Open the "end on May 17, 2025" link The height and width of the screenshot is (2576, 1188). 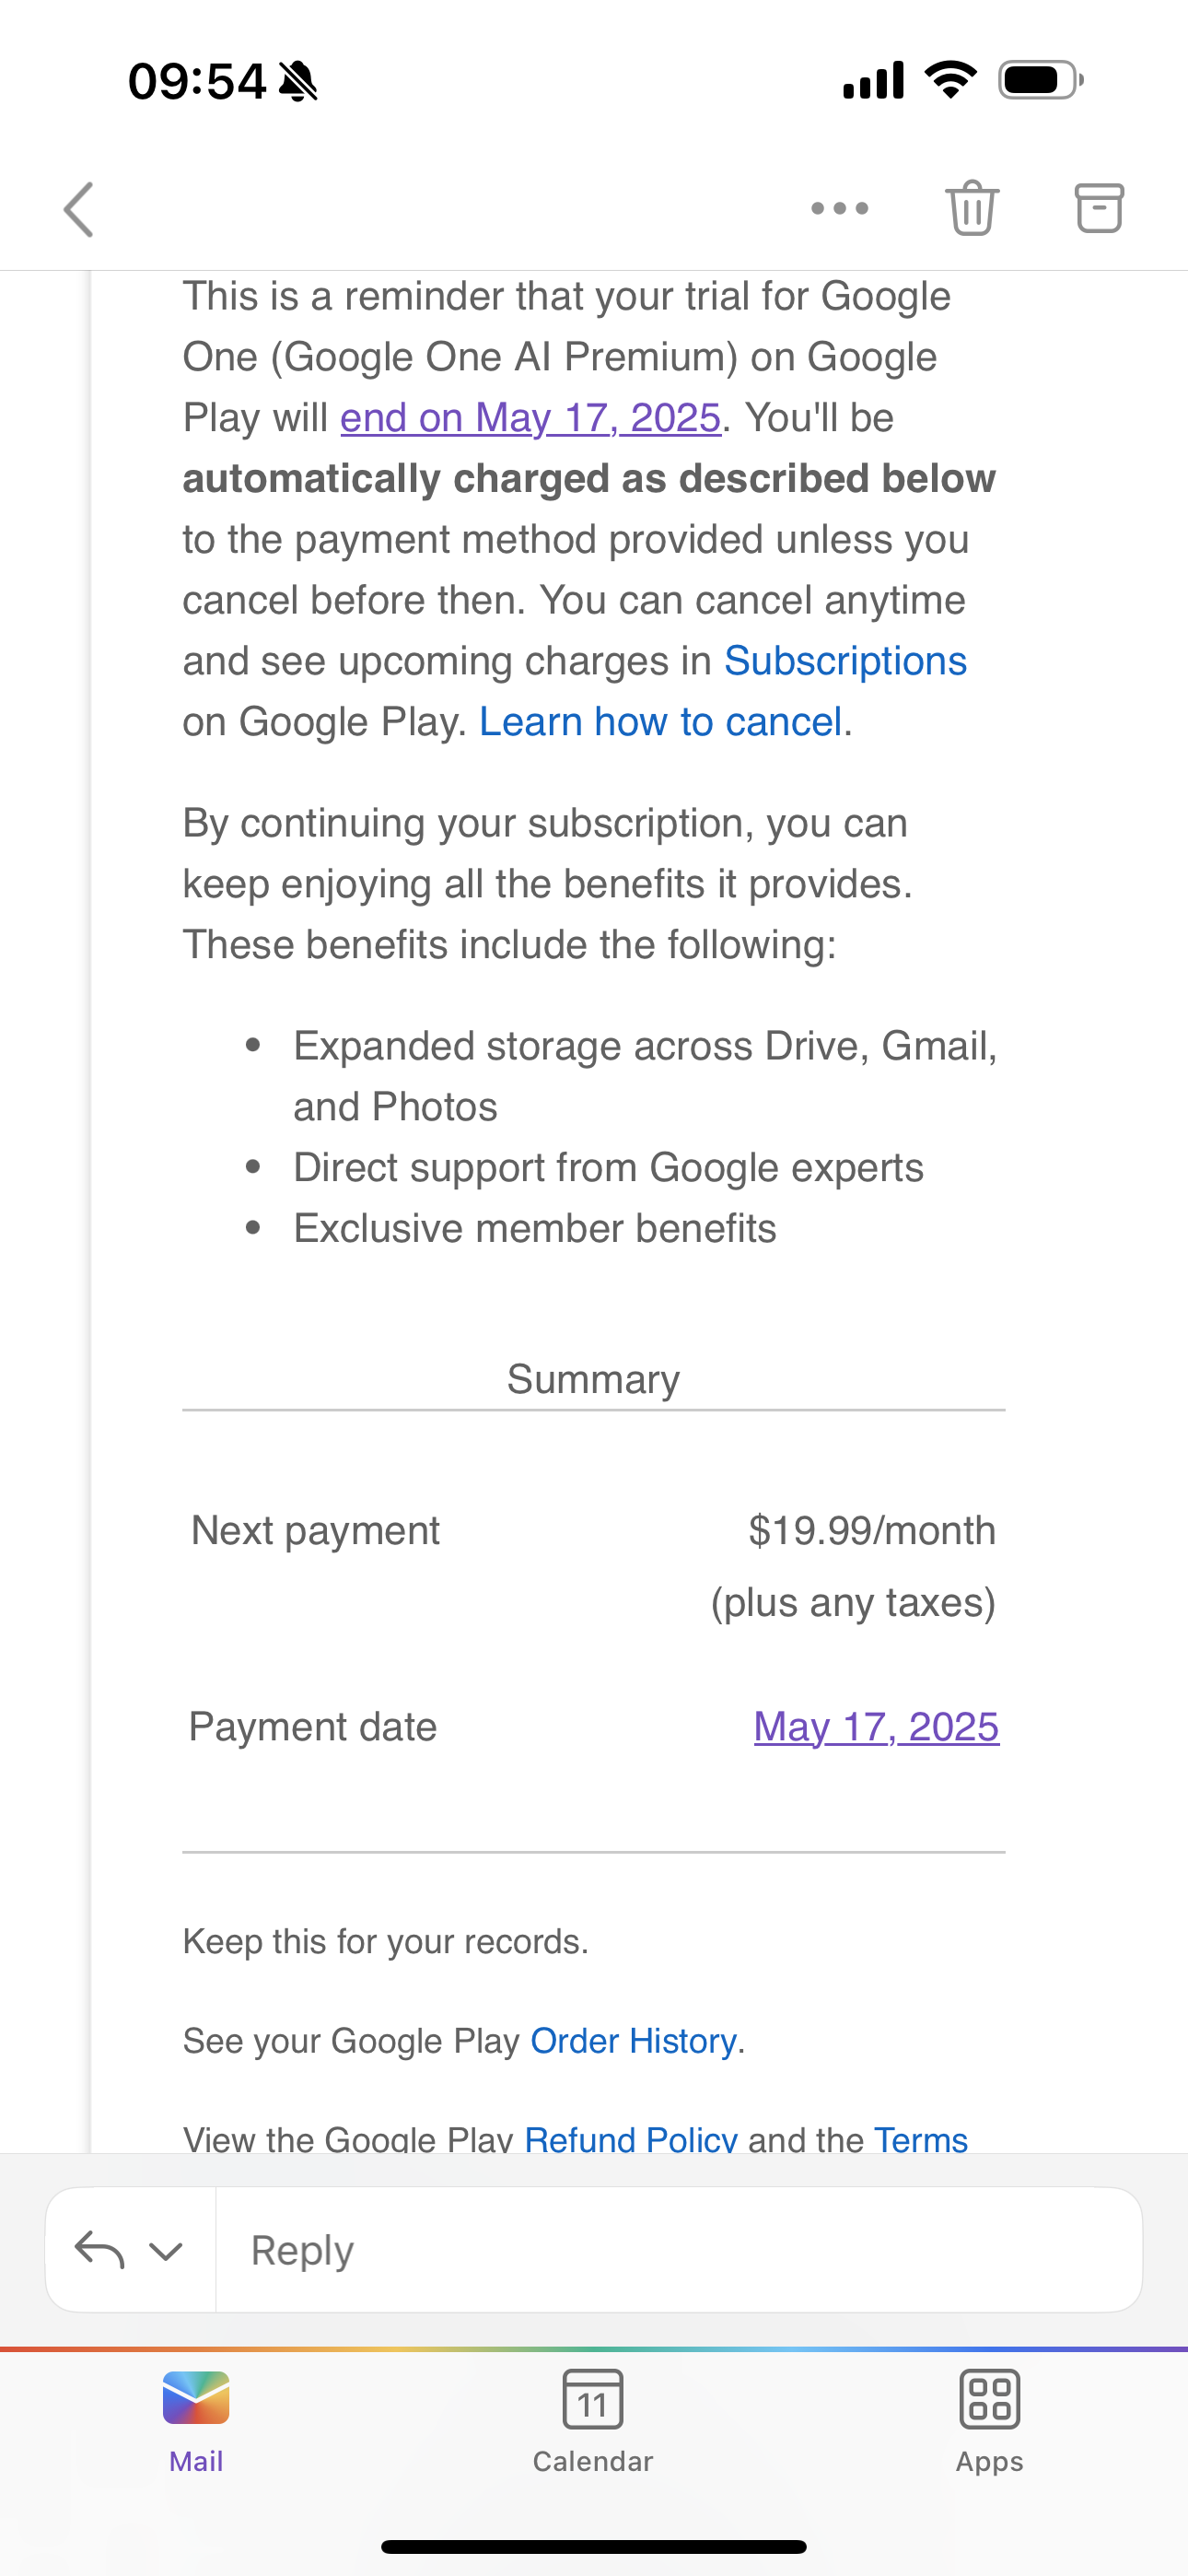point(531,417)
